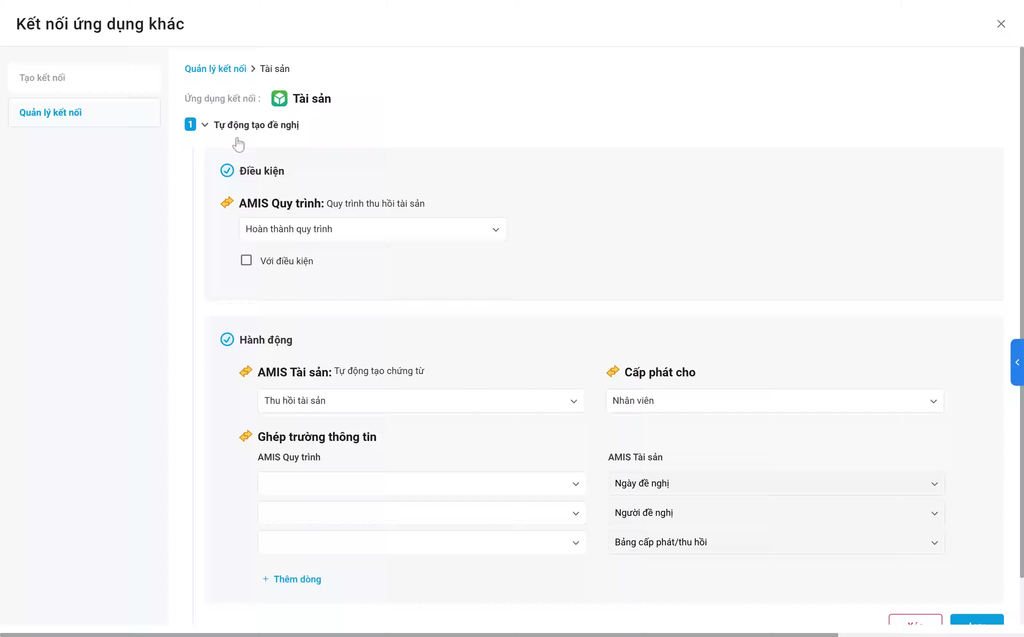Viewport: 1024px width, 637px height.
Task: Click the vertical scrollbar on the right
Action: coord(1021,312)
